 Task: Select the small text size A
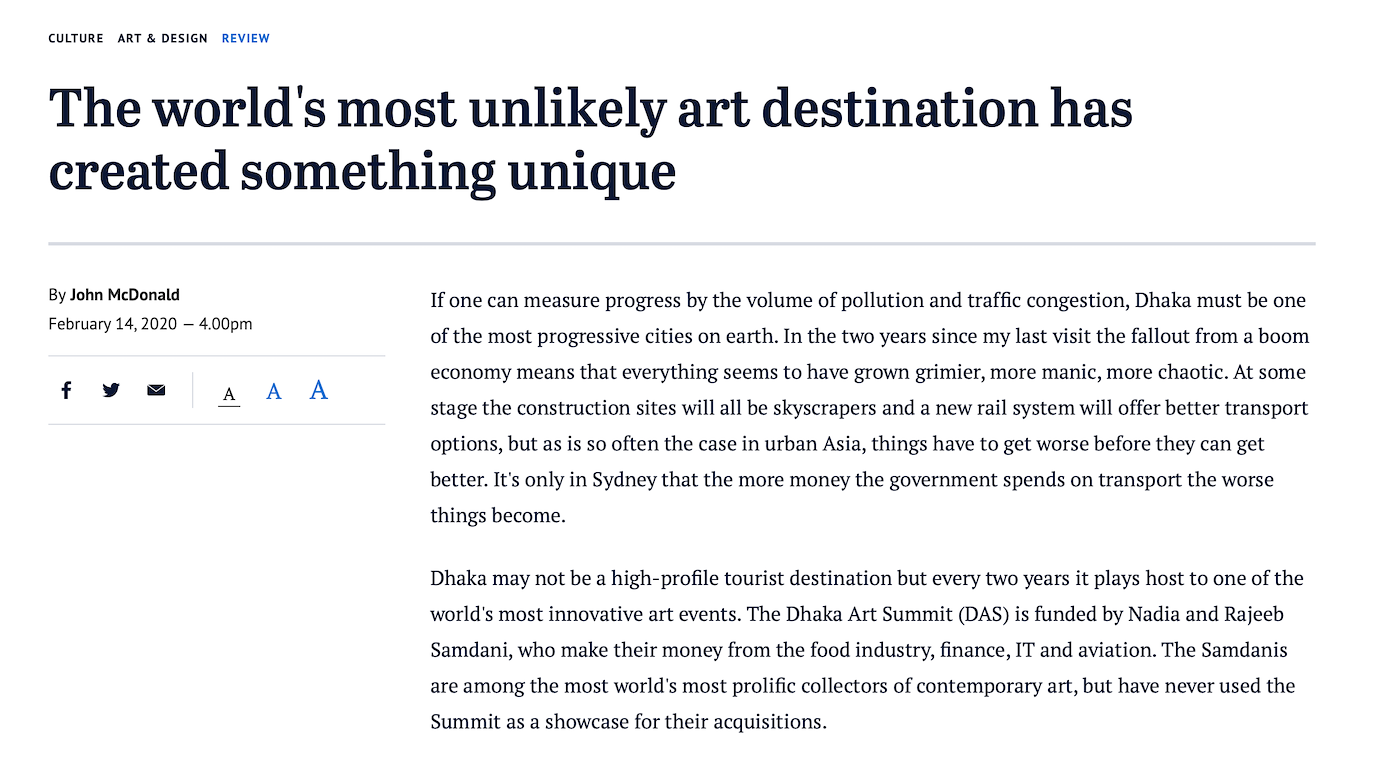click(229, 394)
